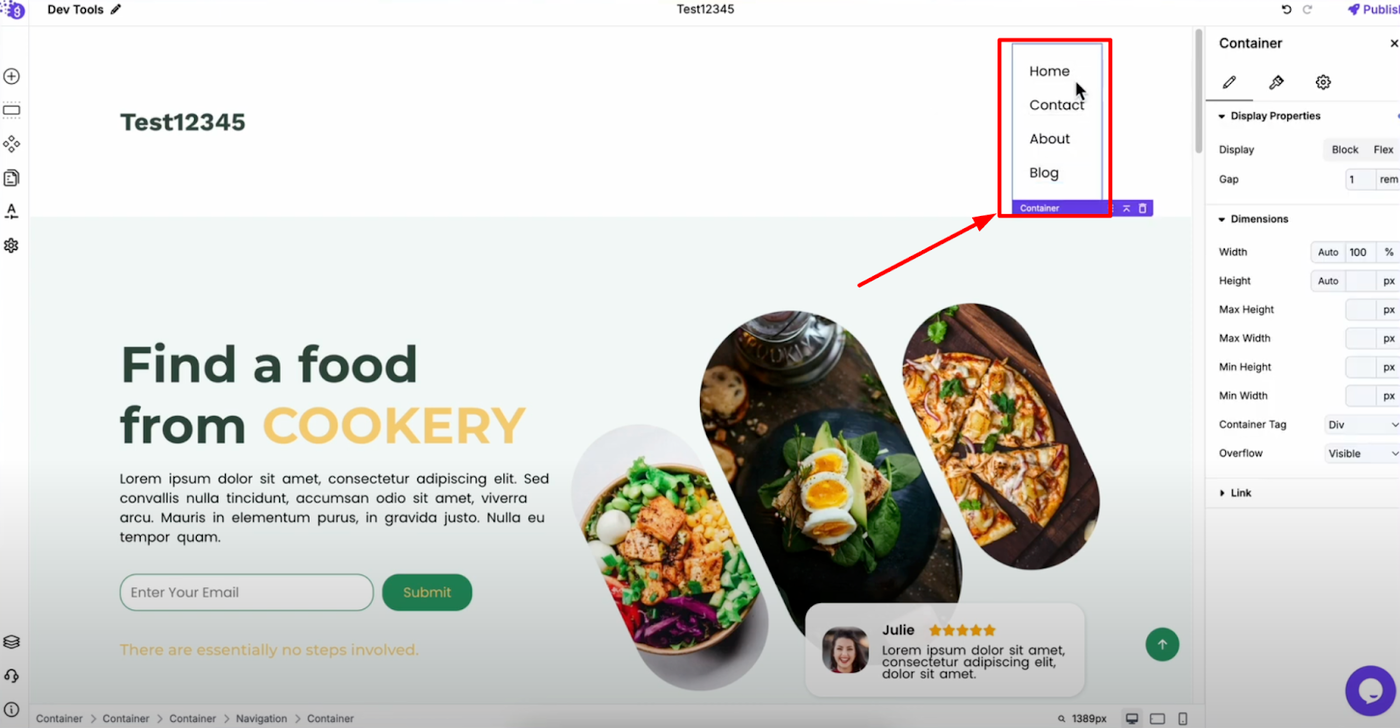Open the Container Tag Div dropdown
1400x728 pixels.
[1361, 425]
